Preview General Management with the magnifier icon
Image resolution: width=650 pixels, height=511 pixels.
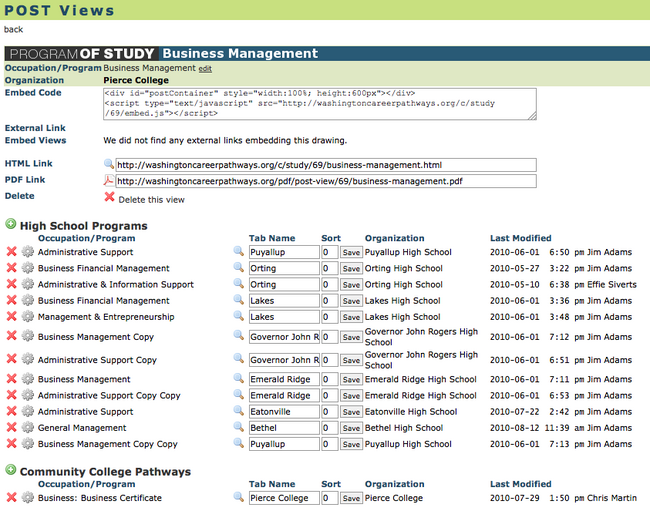pyautogui.click(x=238, y=427)
